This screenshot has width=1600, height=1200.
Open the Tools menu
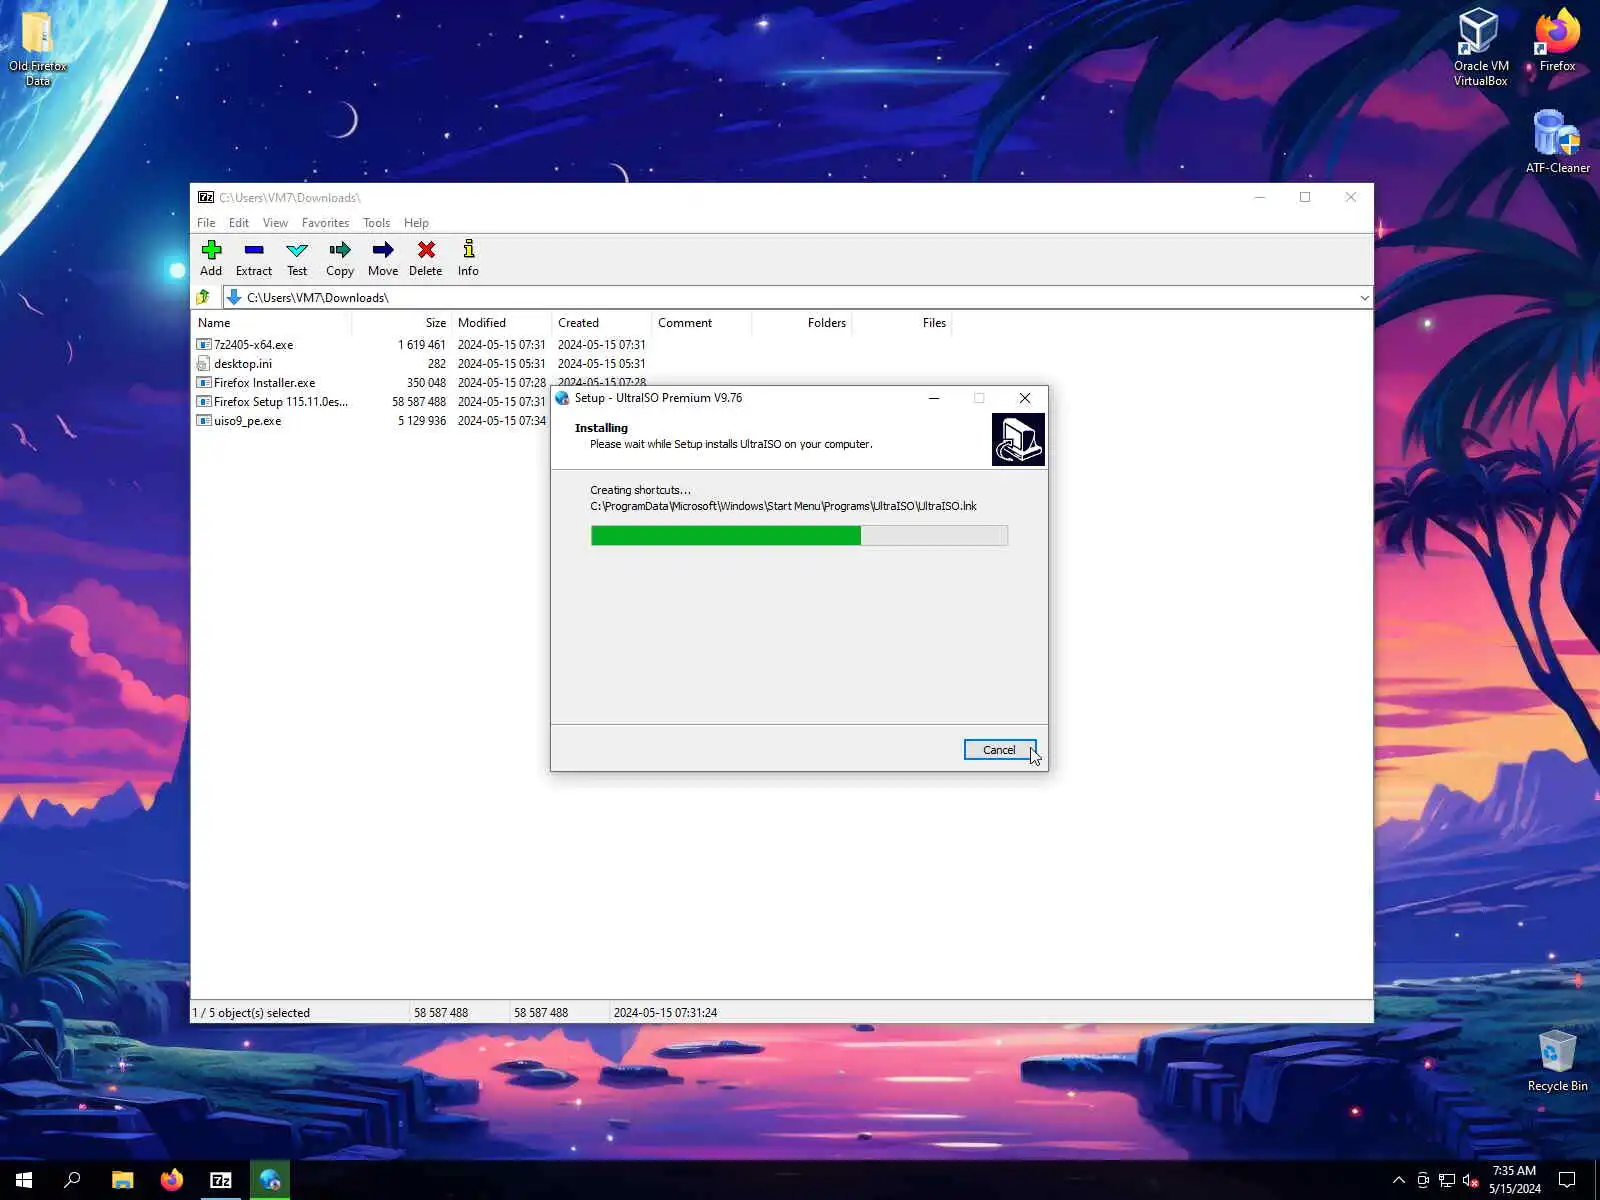point(376,223)
